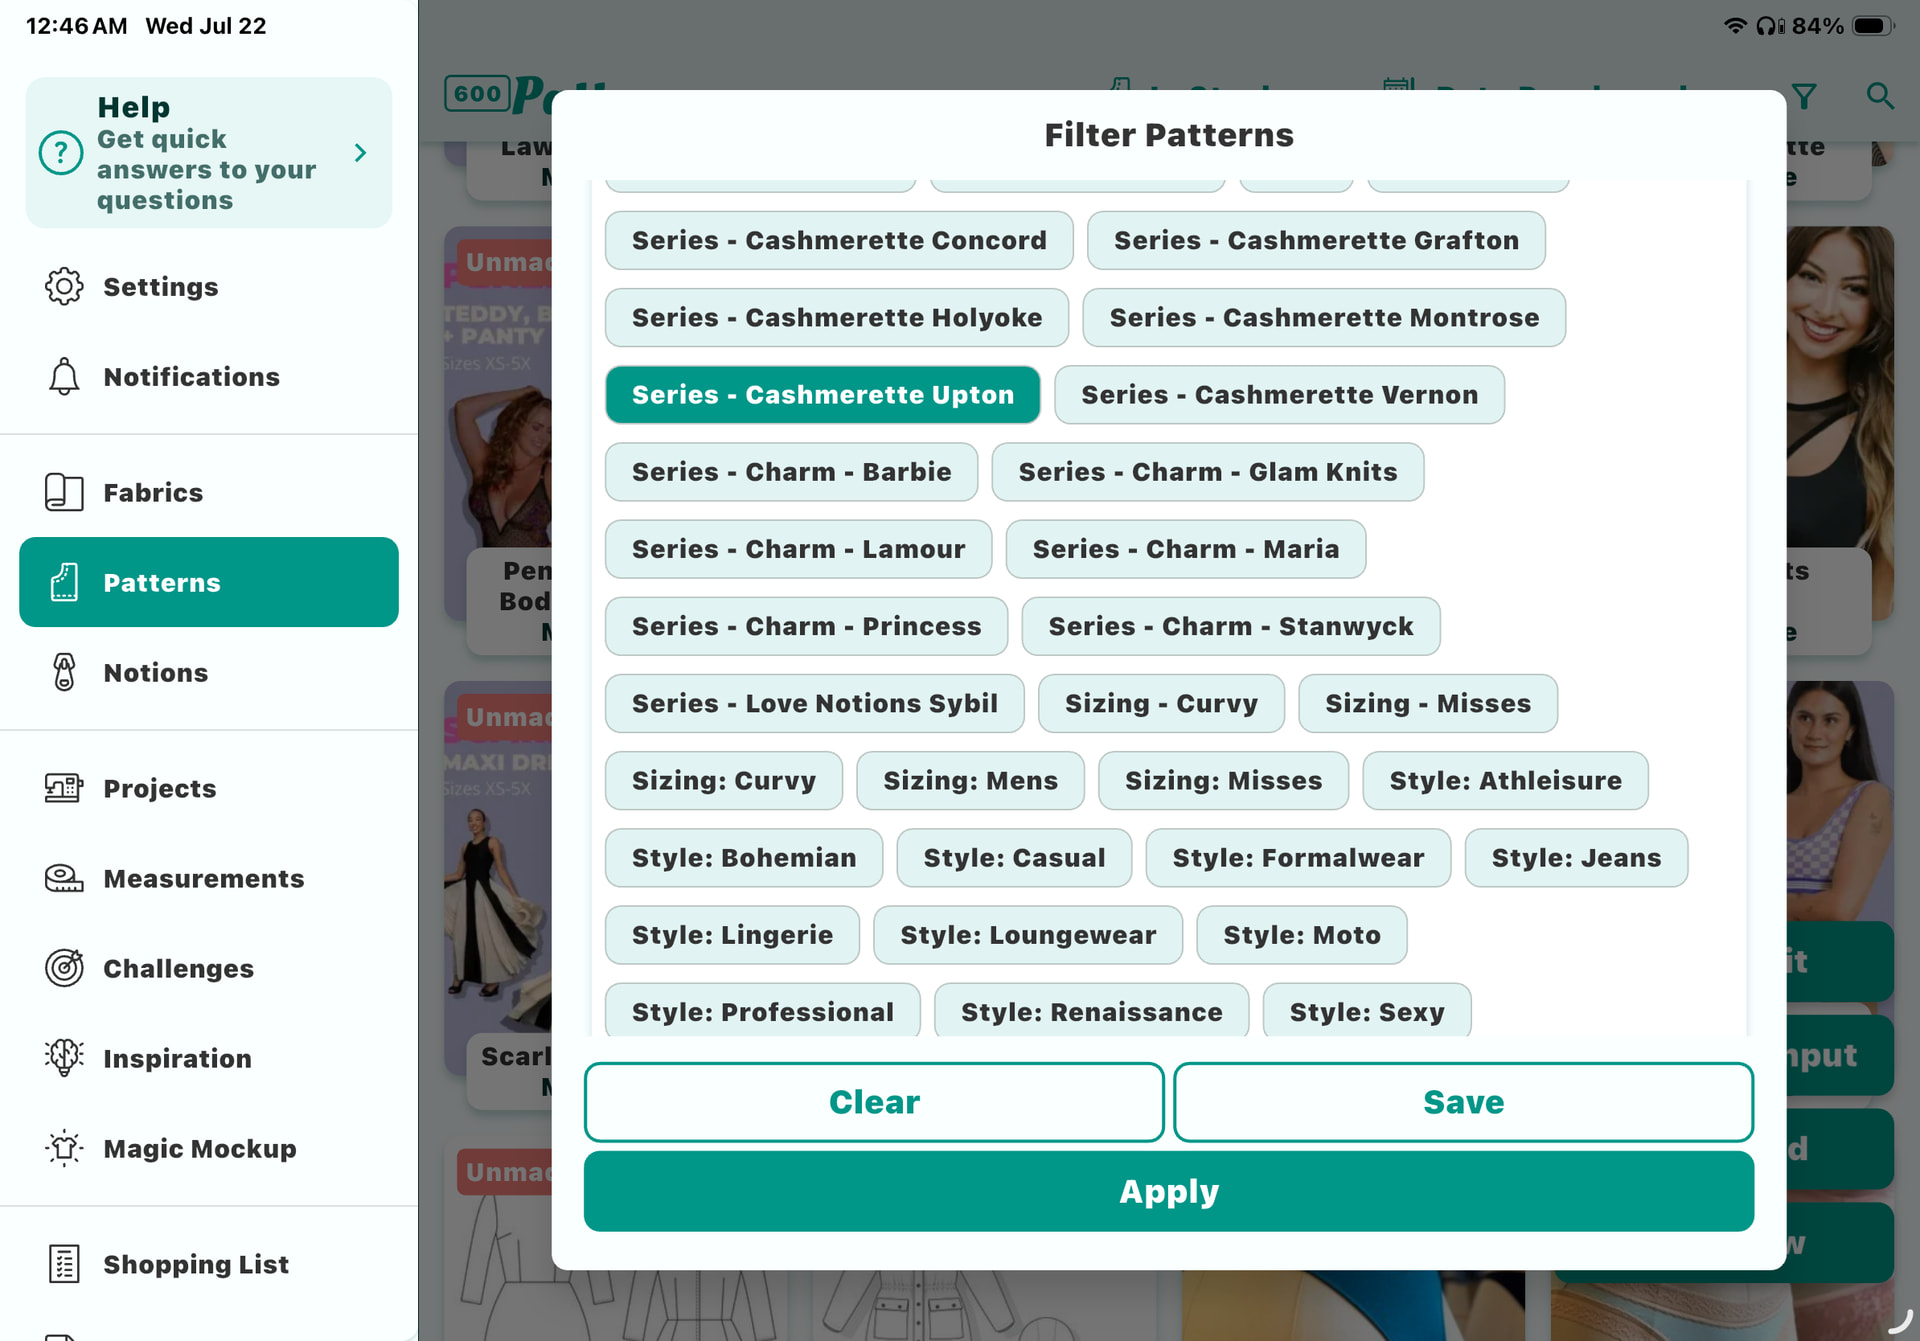The height and width of the screenshot is (1341, 1920).
Task: Filter by Style: Loungewear
Action: pyautogui.click(x=1028, y=935)
